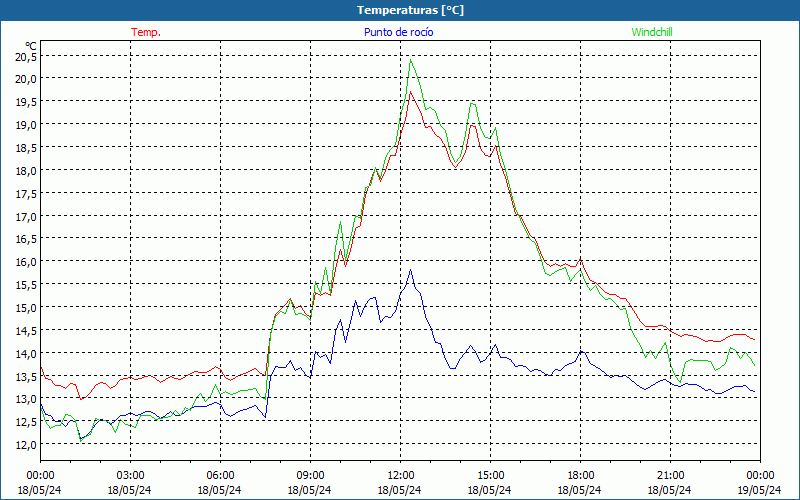This screenshot has width=800, height=500.
Task: Click the "03:00" time axis label
Action: 130,476
